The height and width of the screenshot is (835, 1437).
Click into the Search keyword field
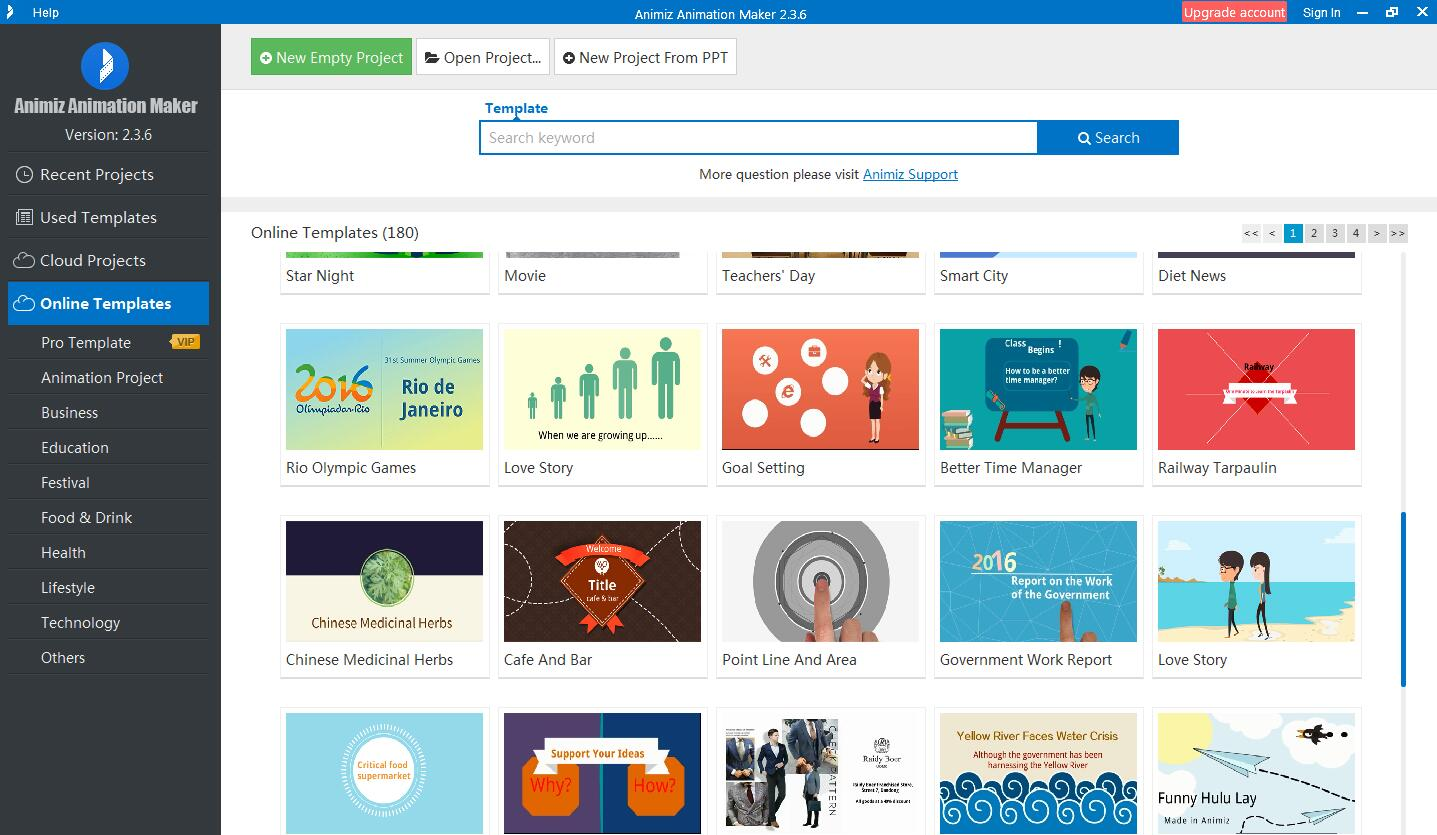[x=758, y=138]
